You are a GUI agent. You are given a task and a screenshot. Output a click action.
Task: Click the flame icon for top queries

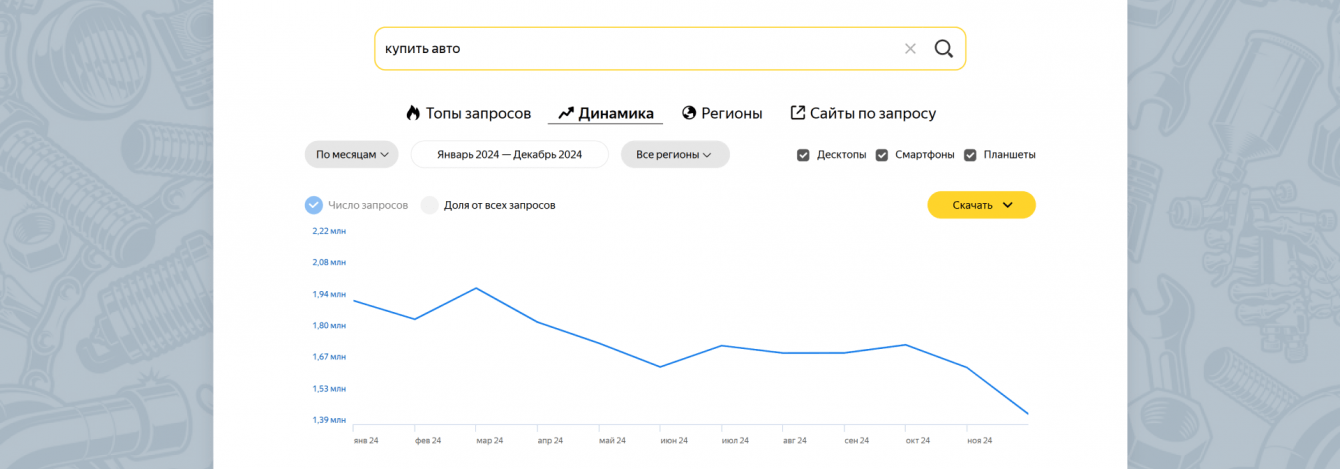click(413, 113)
